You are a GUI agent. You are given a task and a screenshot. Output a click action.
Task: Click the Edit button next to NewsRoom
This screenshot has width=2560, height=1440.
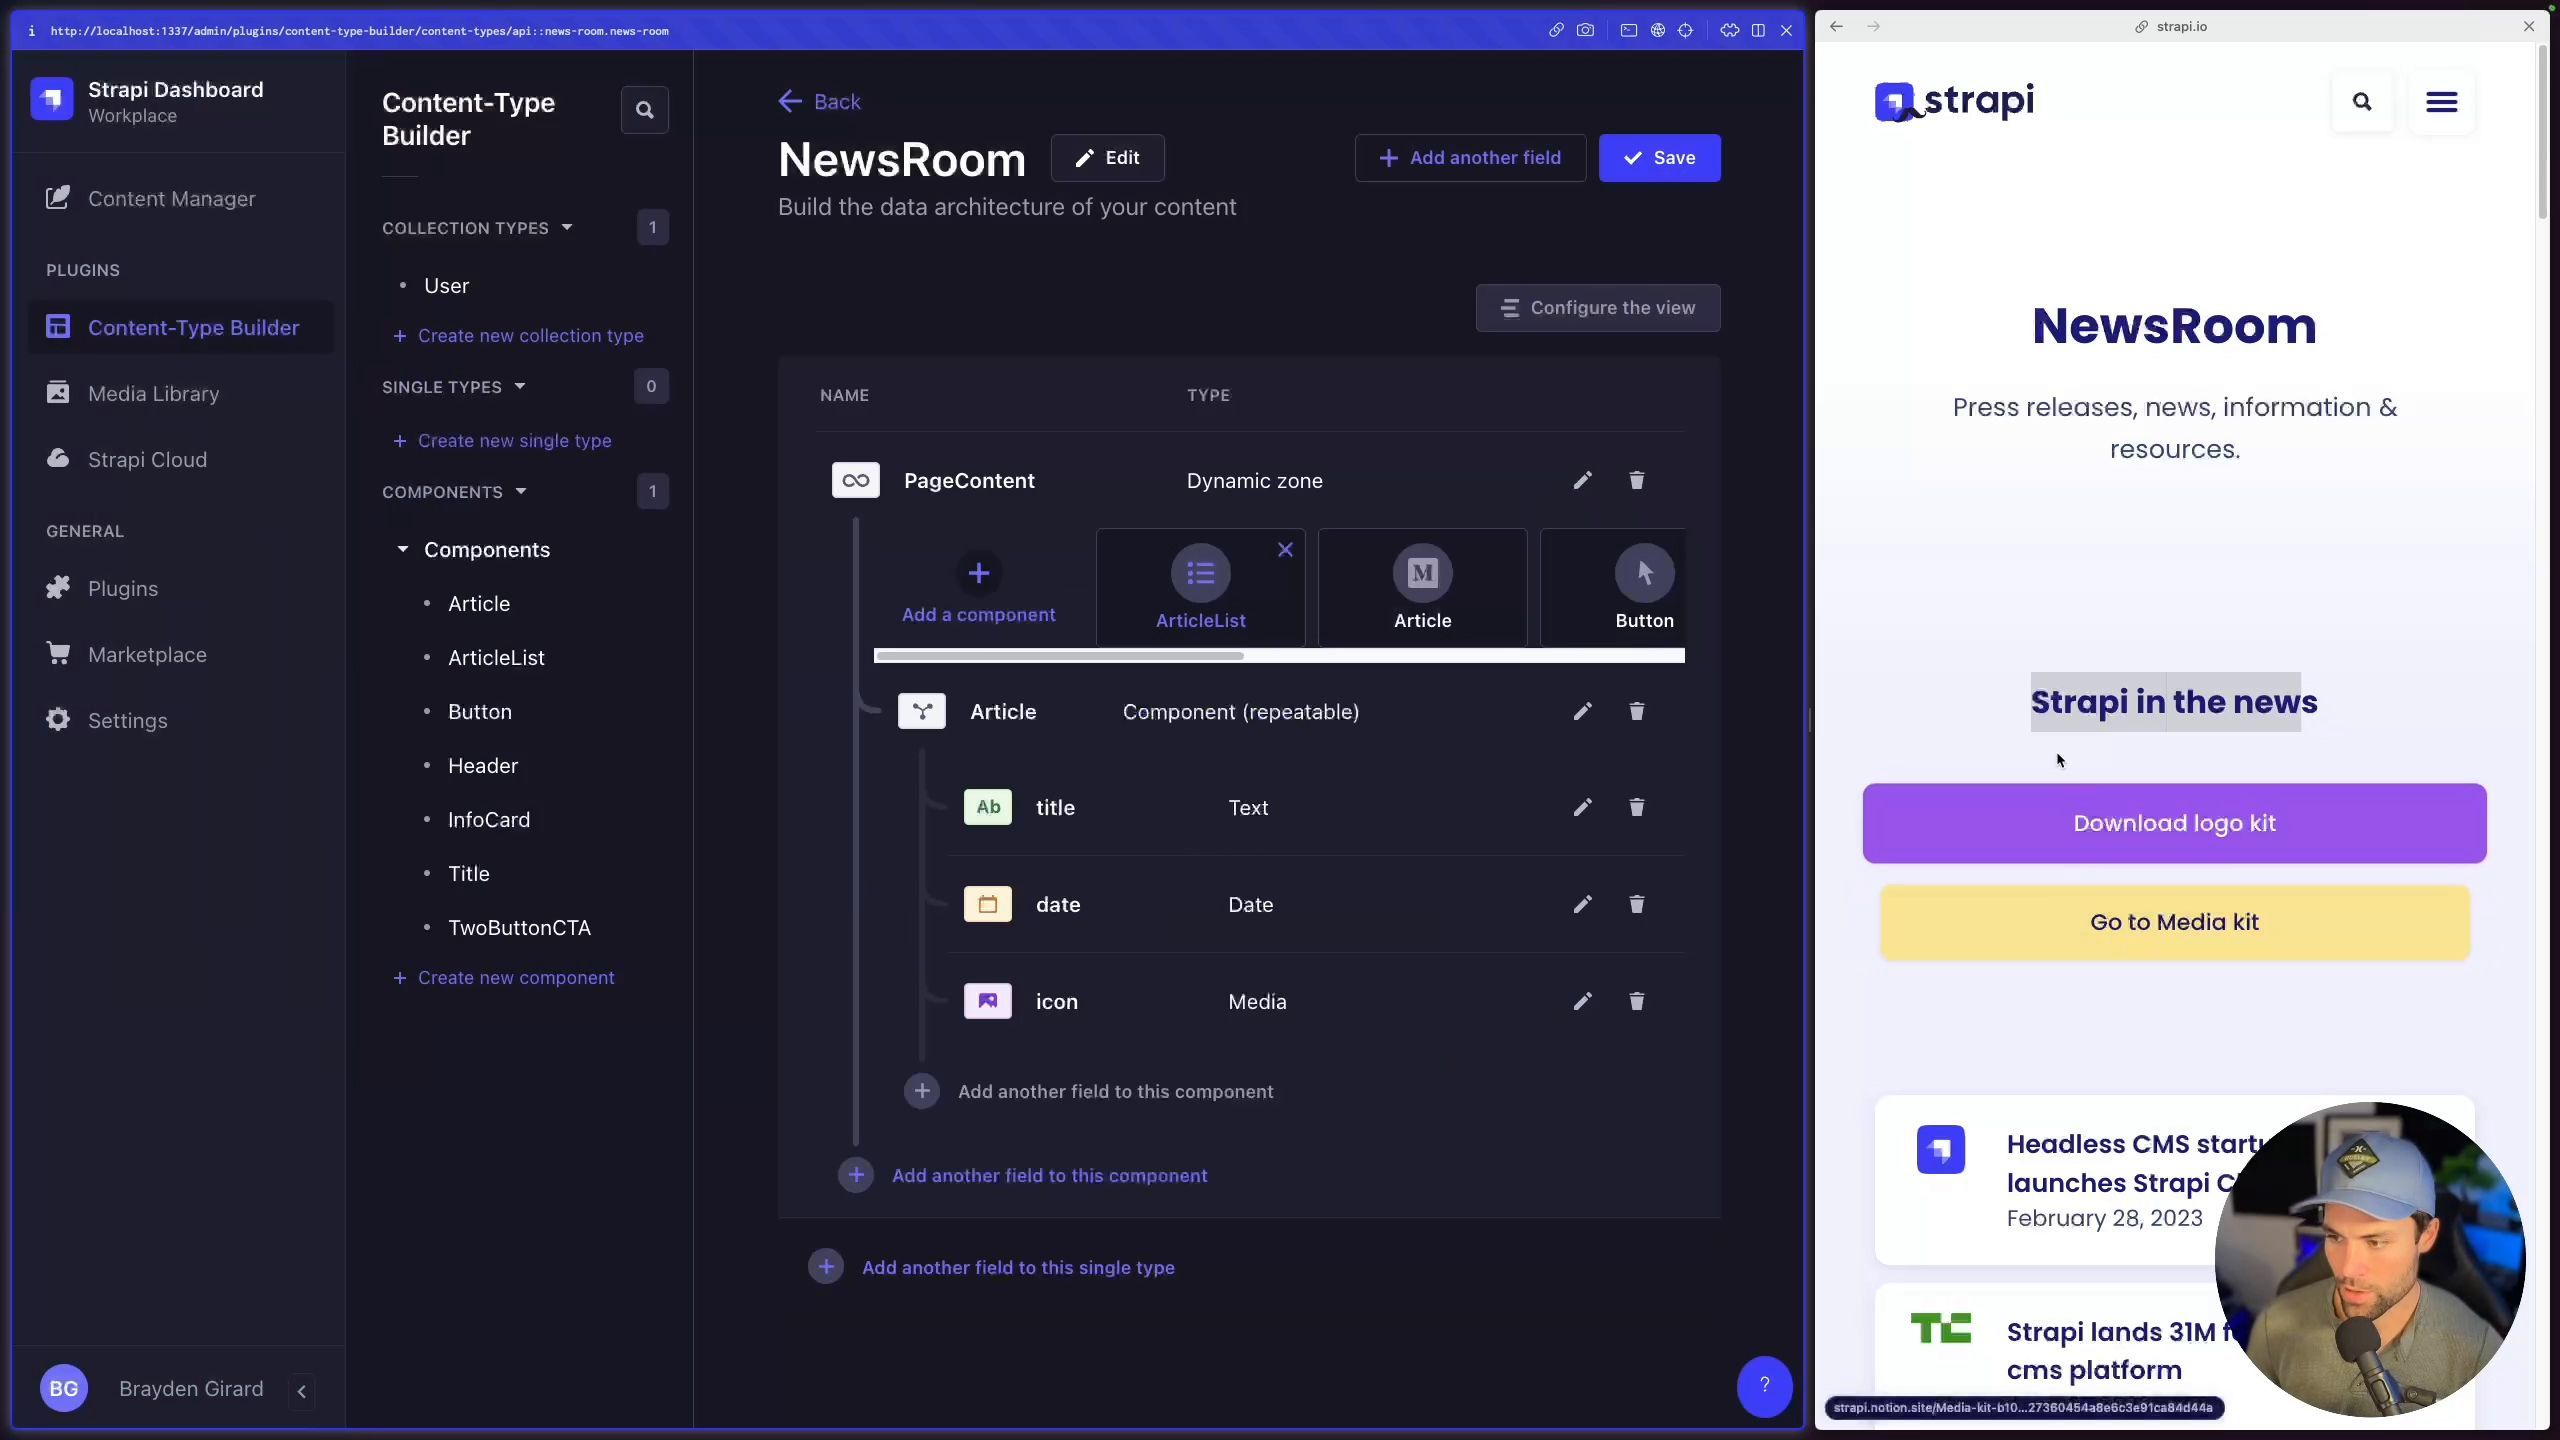point(1107,158)
